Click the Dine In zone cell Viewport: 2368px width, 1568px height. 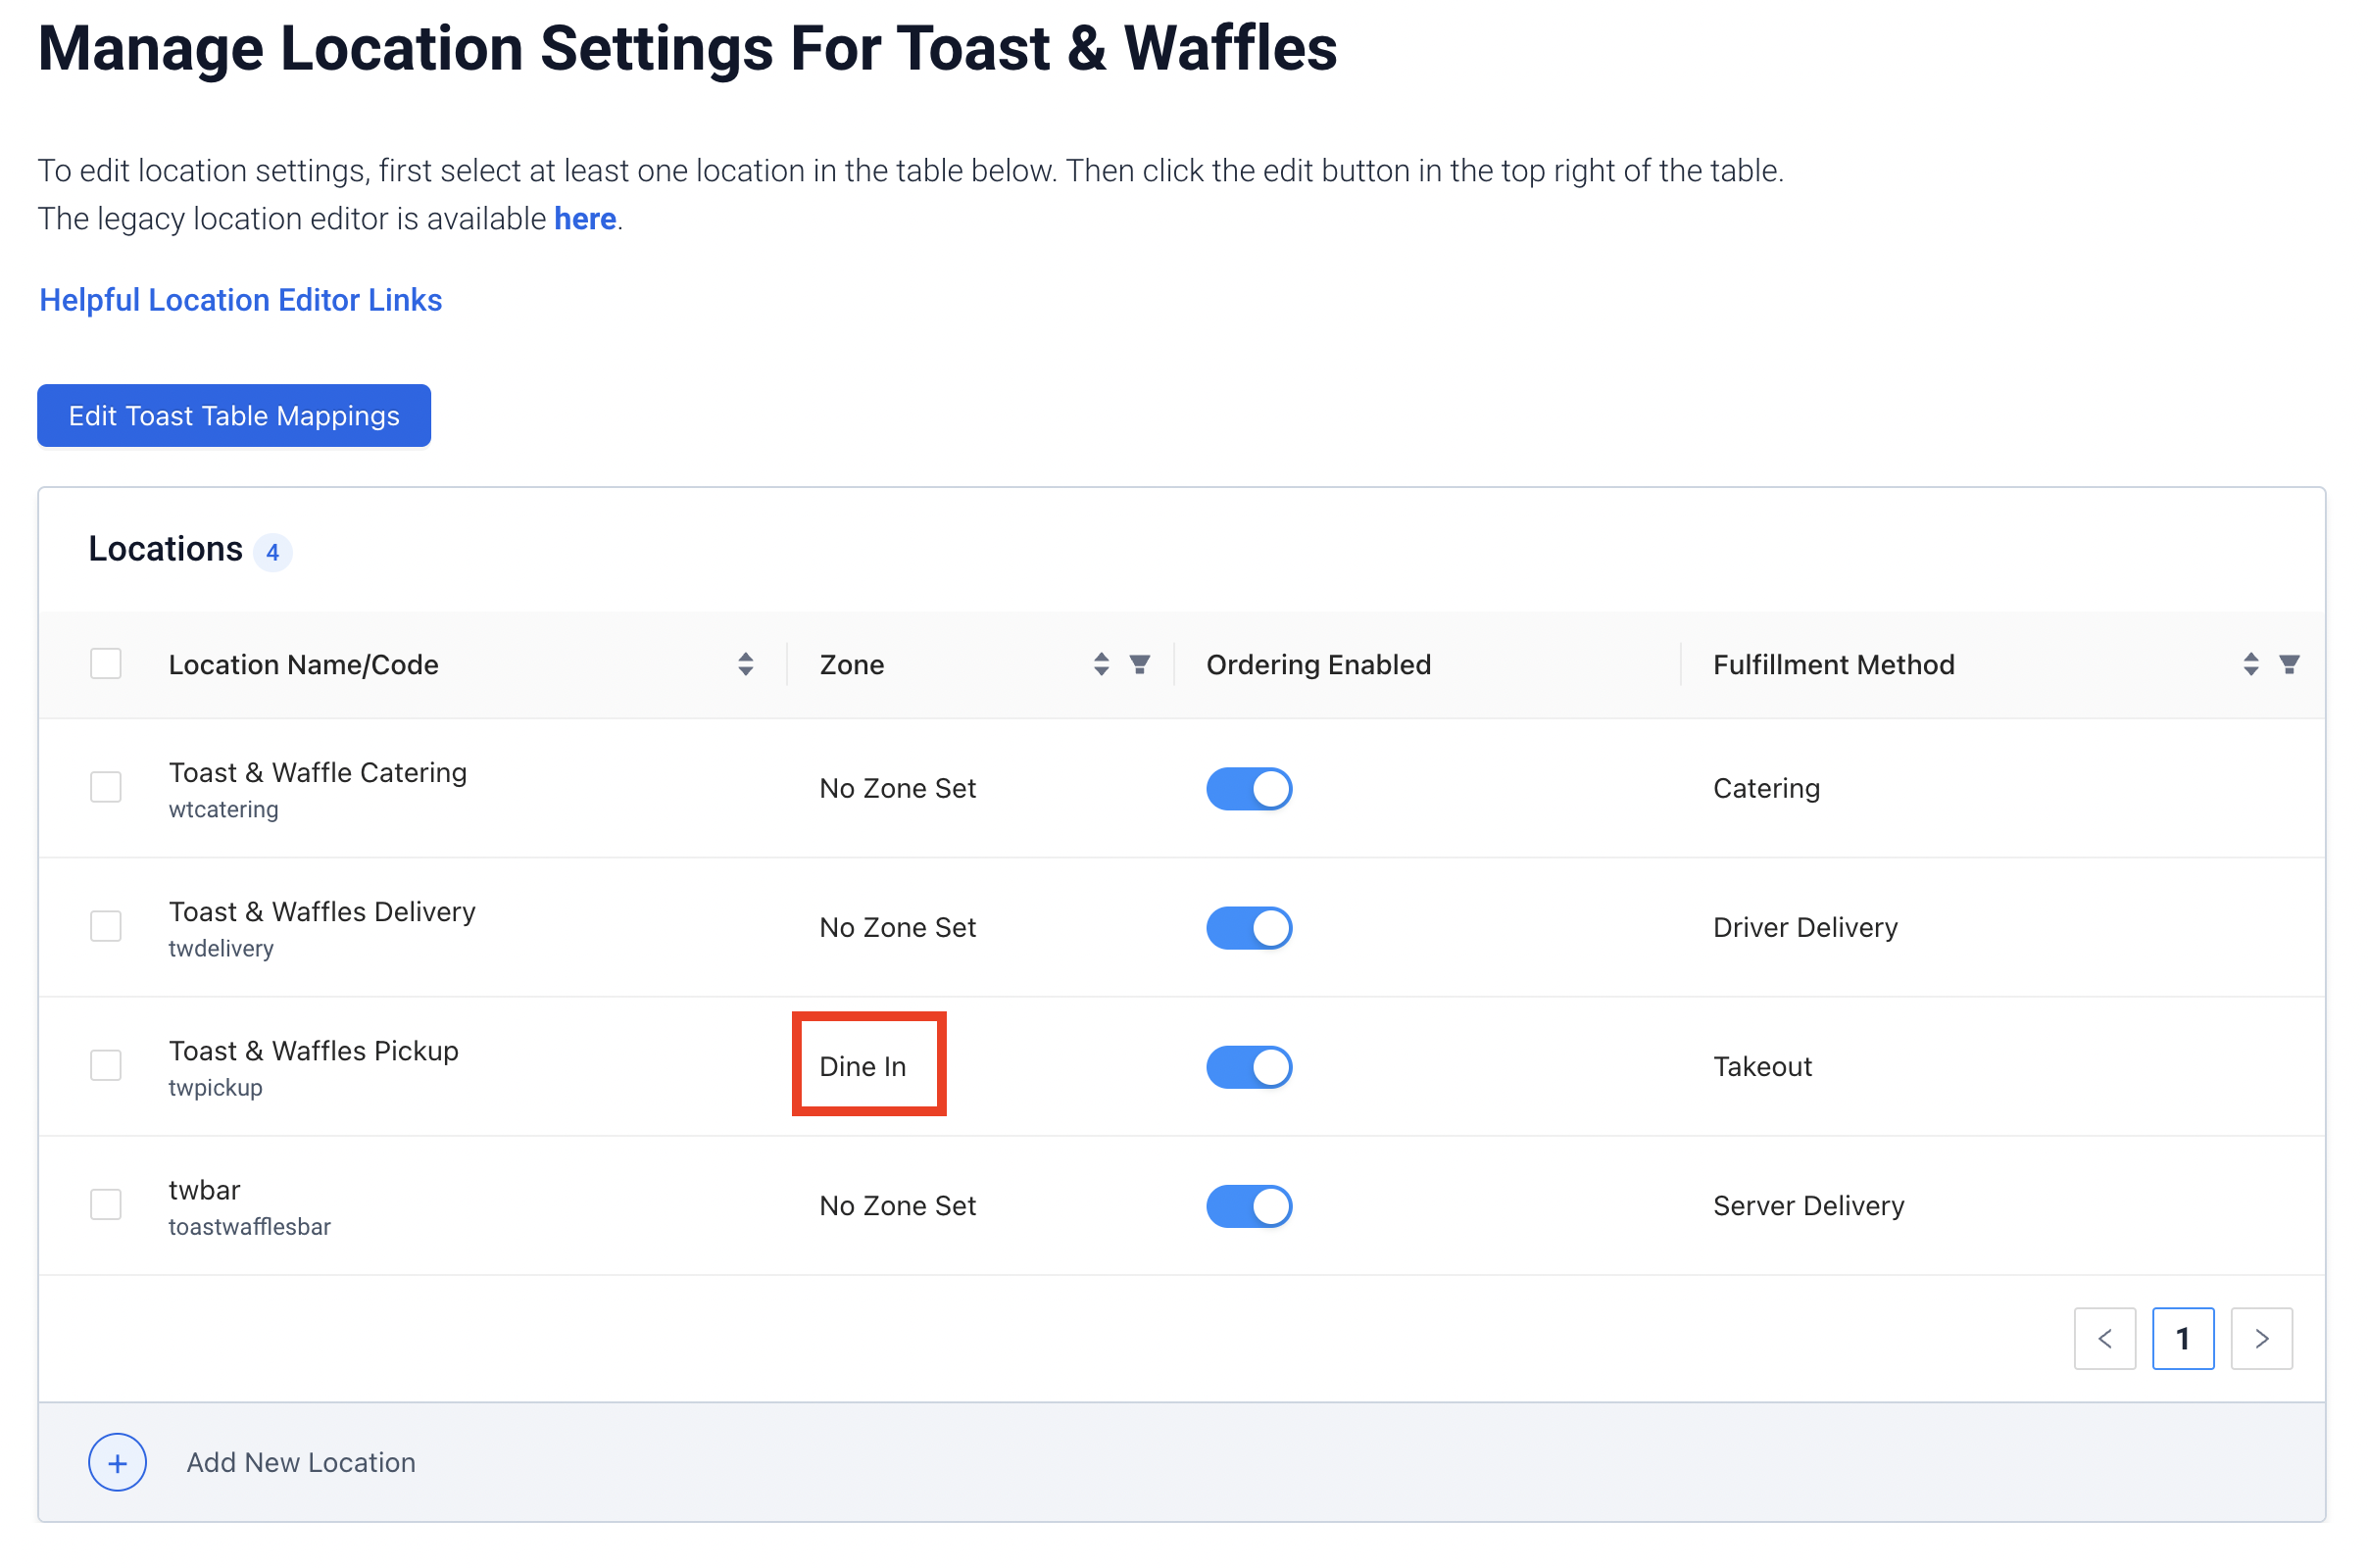(x=863, y=1066)
